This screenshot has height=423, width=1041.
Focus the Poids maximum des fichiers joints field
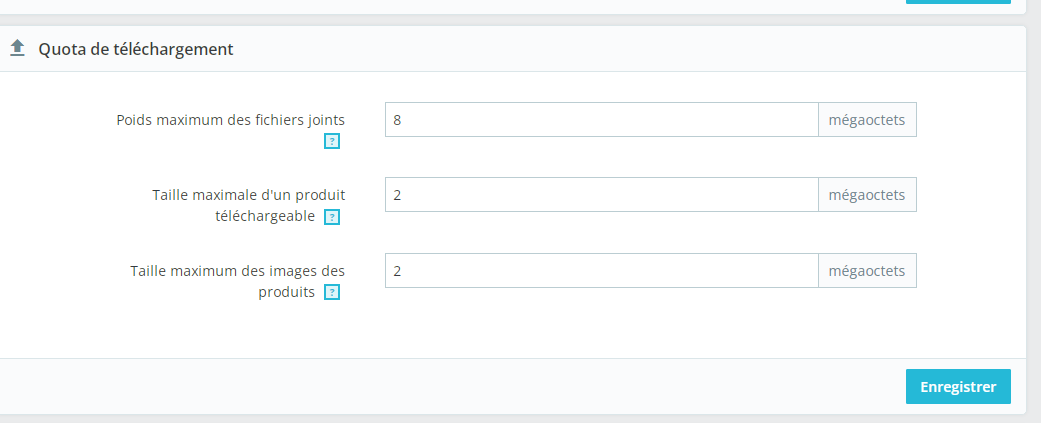tap(601, 120)
